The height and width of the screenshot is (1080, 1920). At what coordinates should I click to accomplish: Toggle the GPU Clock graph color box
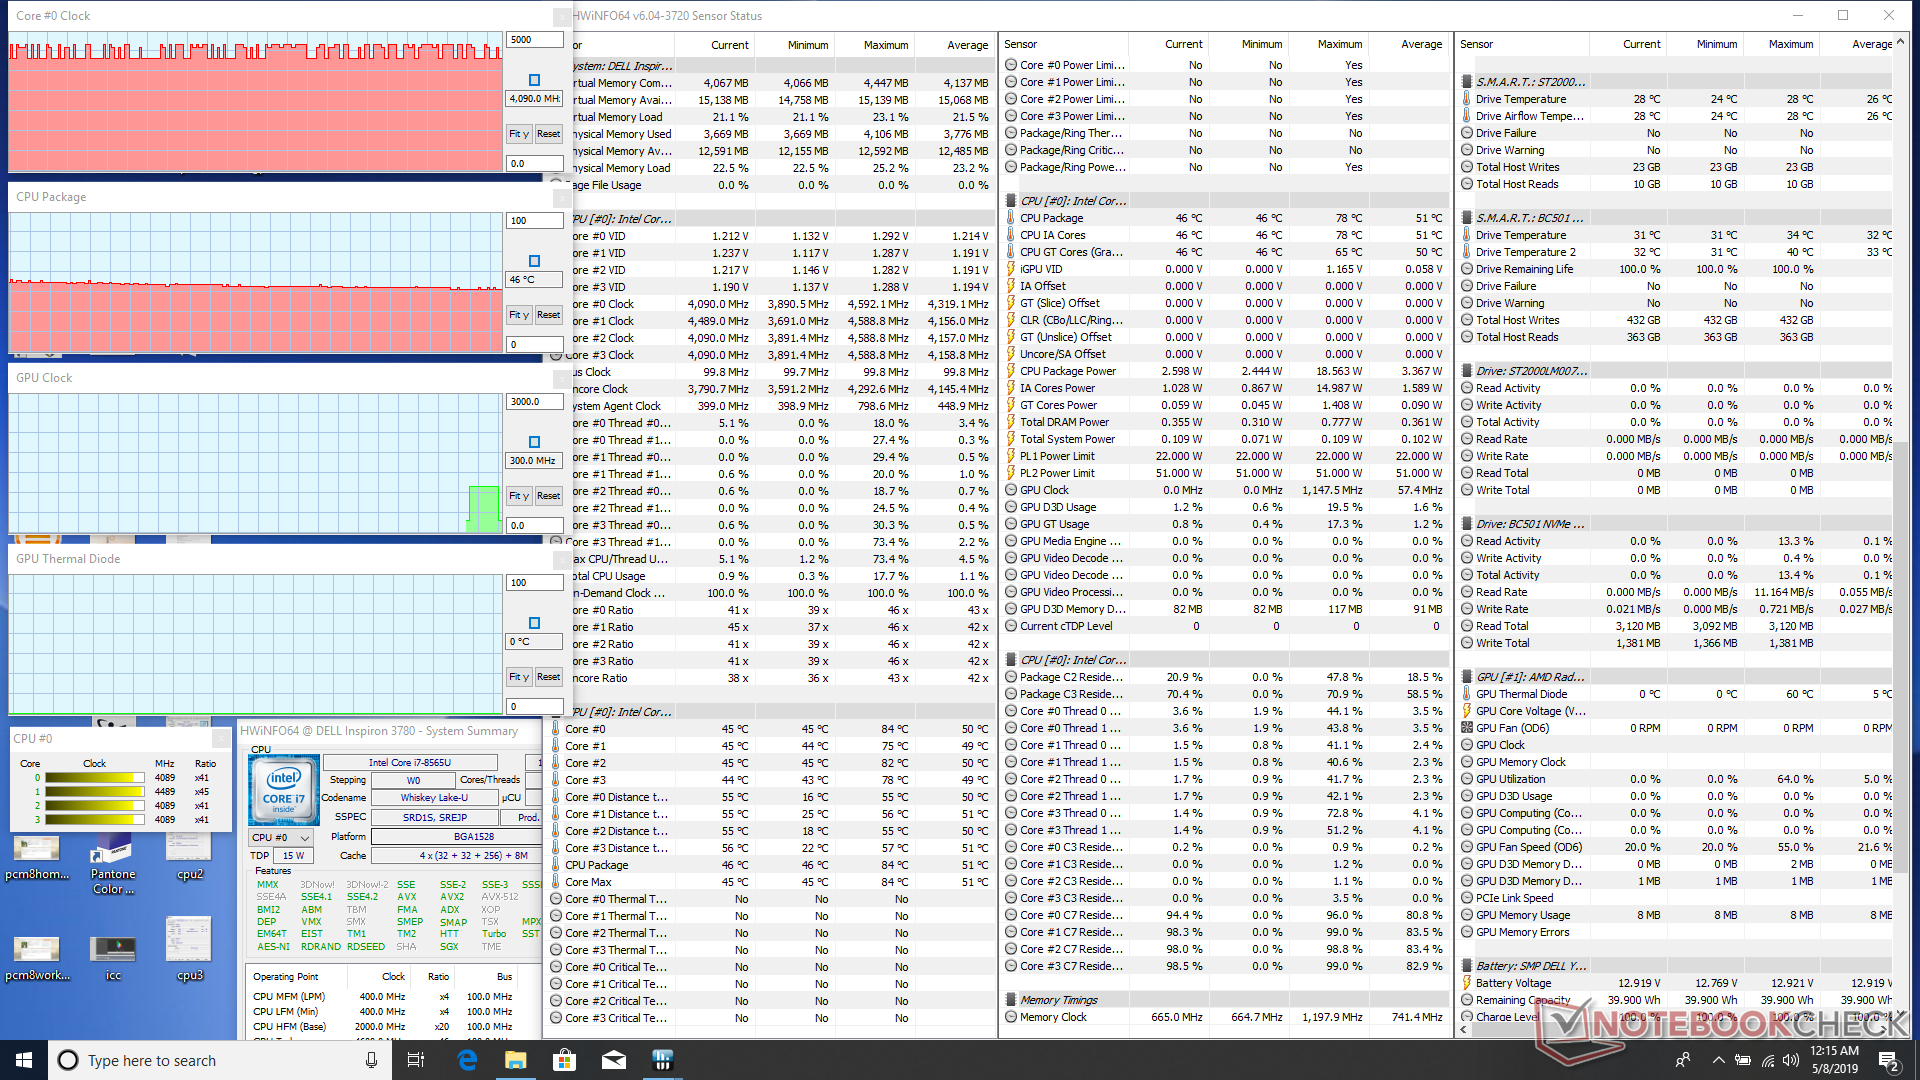click(x=534, y=442)
